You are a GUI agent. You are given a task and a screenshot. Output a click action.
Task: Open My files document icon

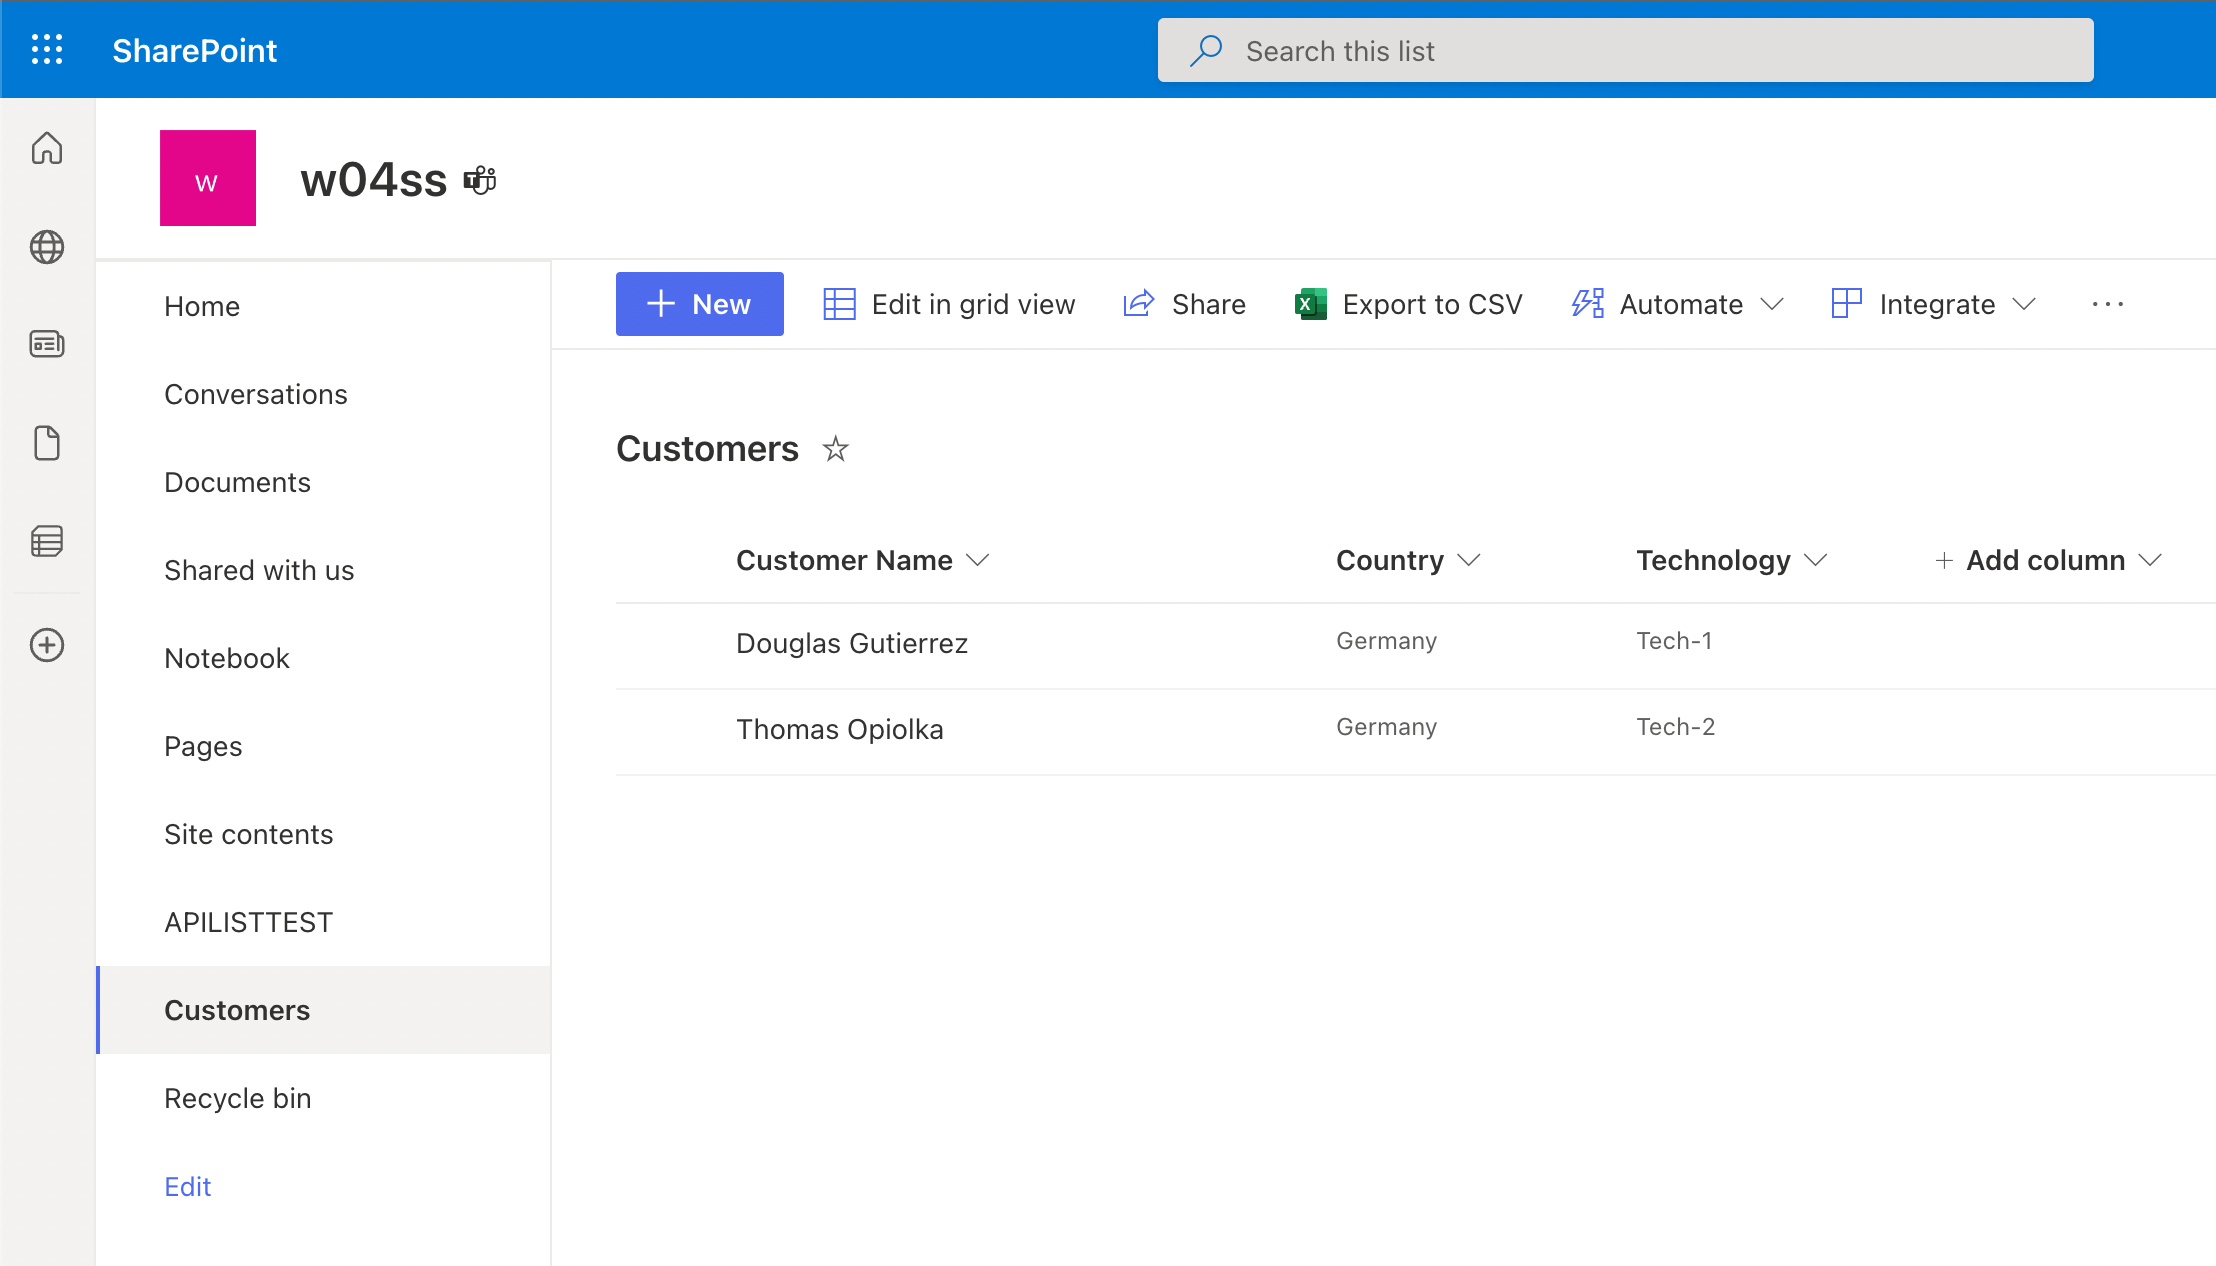[47, 443]
